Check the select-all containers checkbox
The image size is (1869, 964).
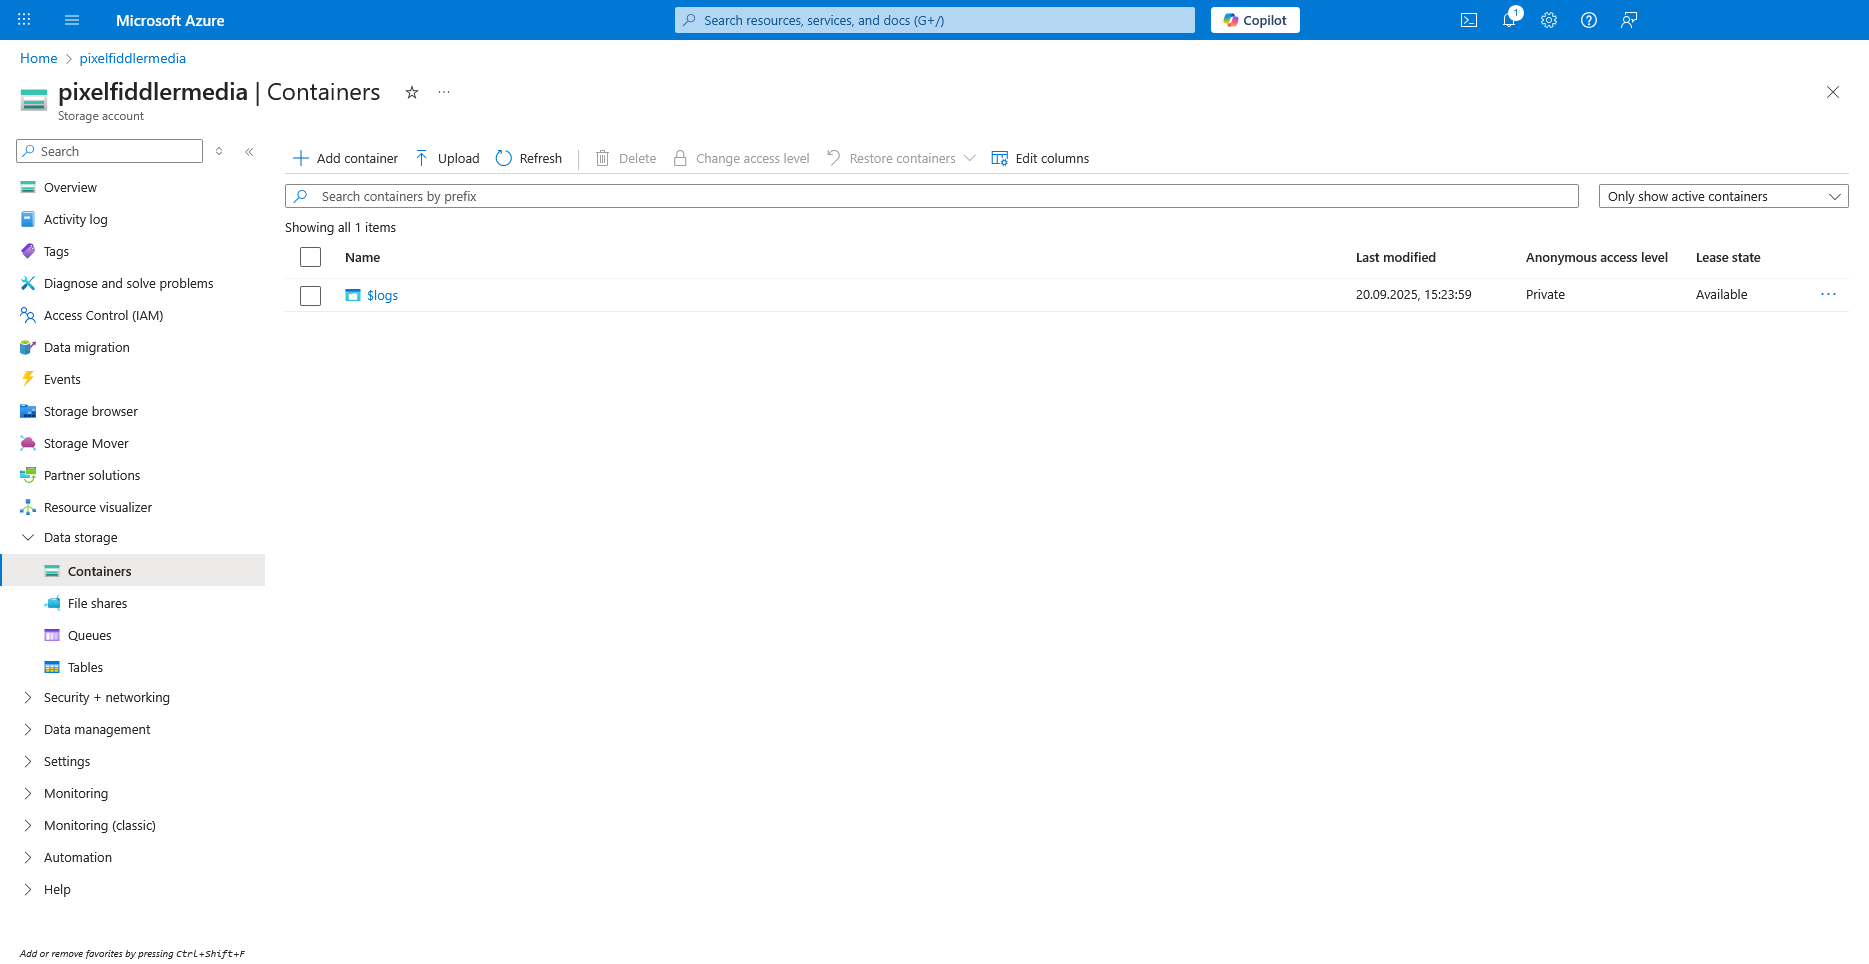(311, 258)
